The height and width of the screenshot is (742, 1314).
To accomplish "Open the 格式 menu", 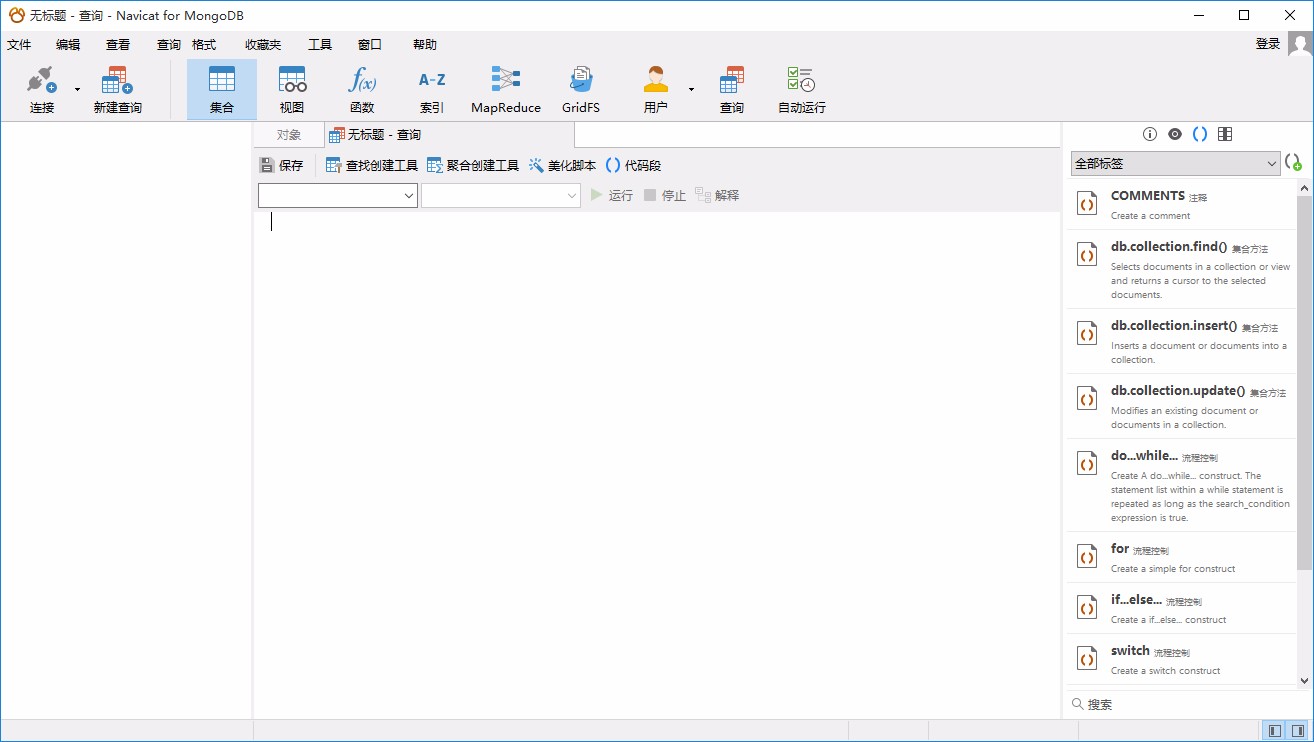I will (204, 45).
